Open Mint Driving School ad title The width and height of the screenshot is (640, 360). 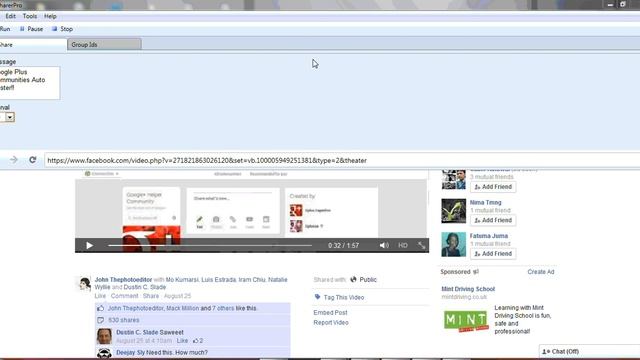[x=468, y=289]
